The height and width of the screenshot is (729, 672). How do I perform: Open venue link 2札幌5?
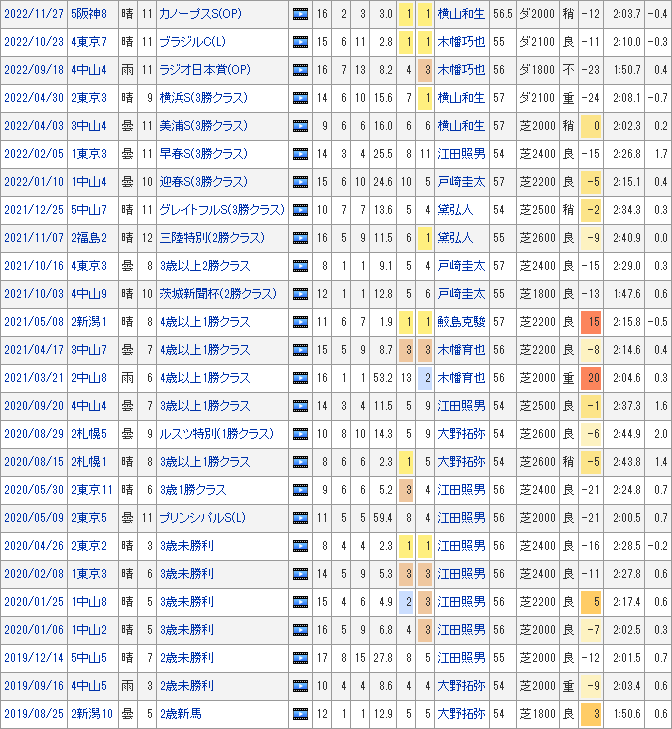(x=89, y=434)
